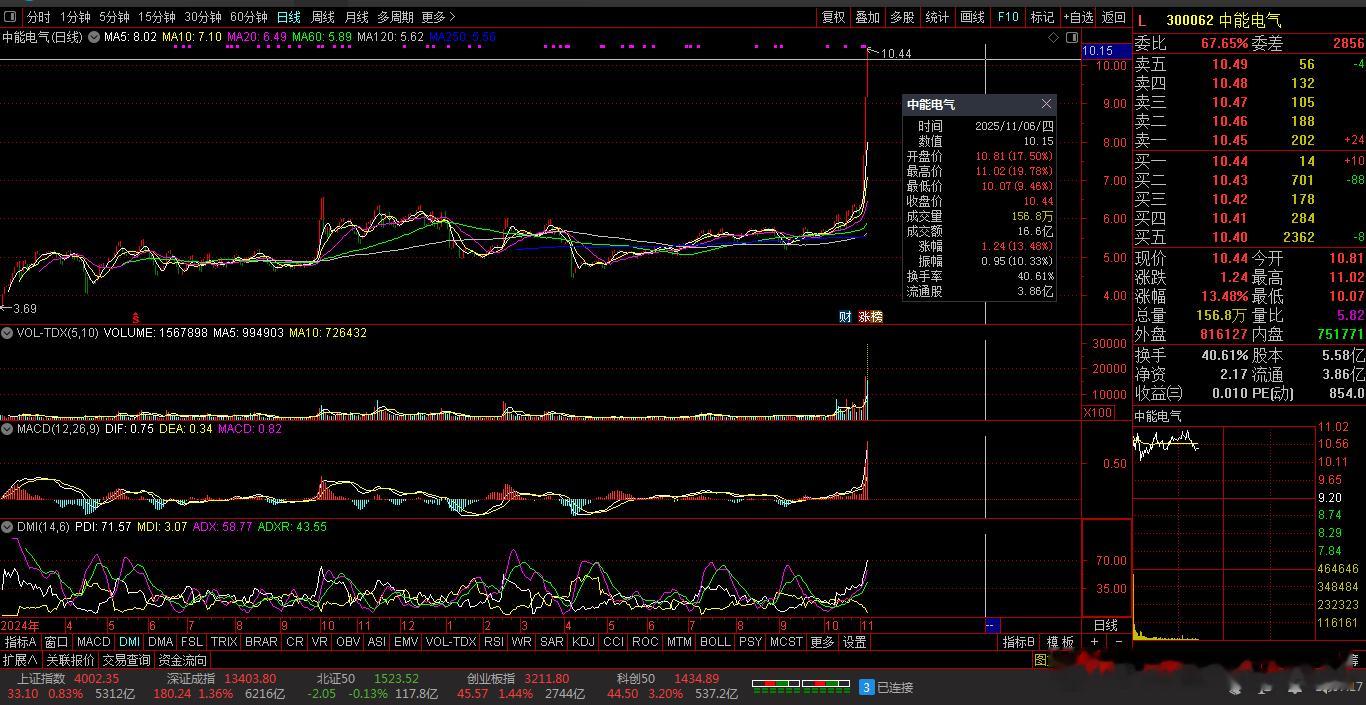Viewport: 1366px width, 705px height.
Task: Click the red S marker under candles
Action: pyautogui.click(x=138, y=316)
